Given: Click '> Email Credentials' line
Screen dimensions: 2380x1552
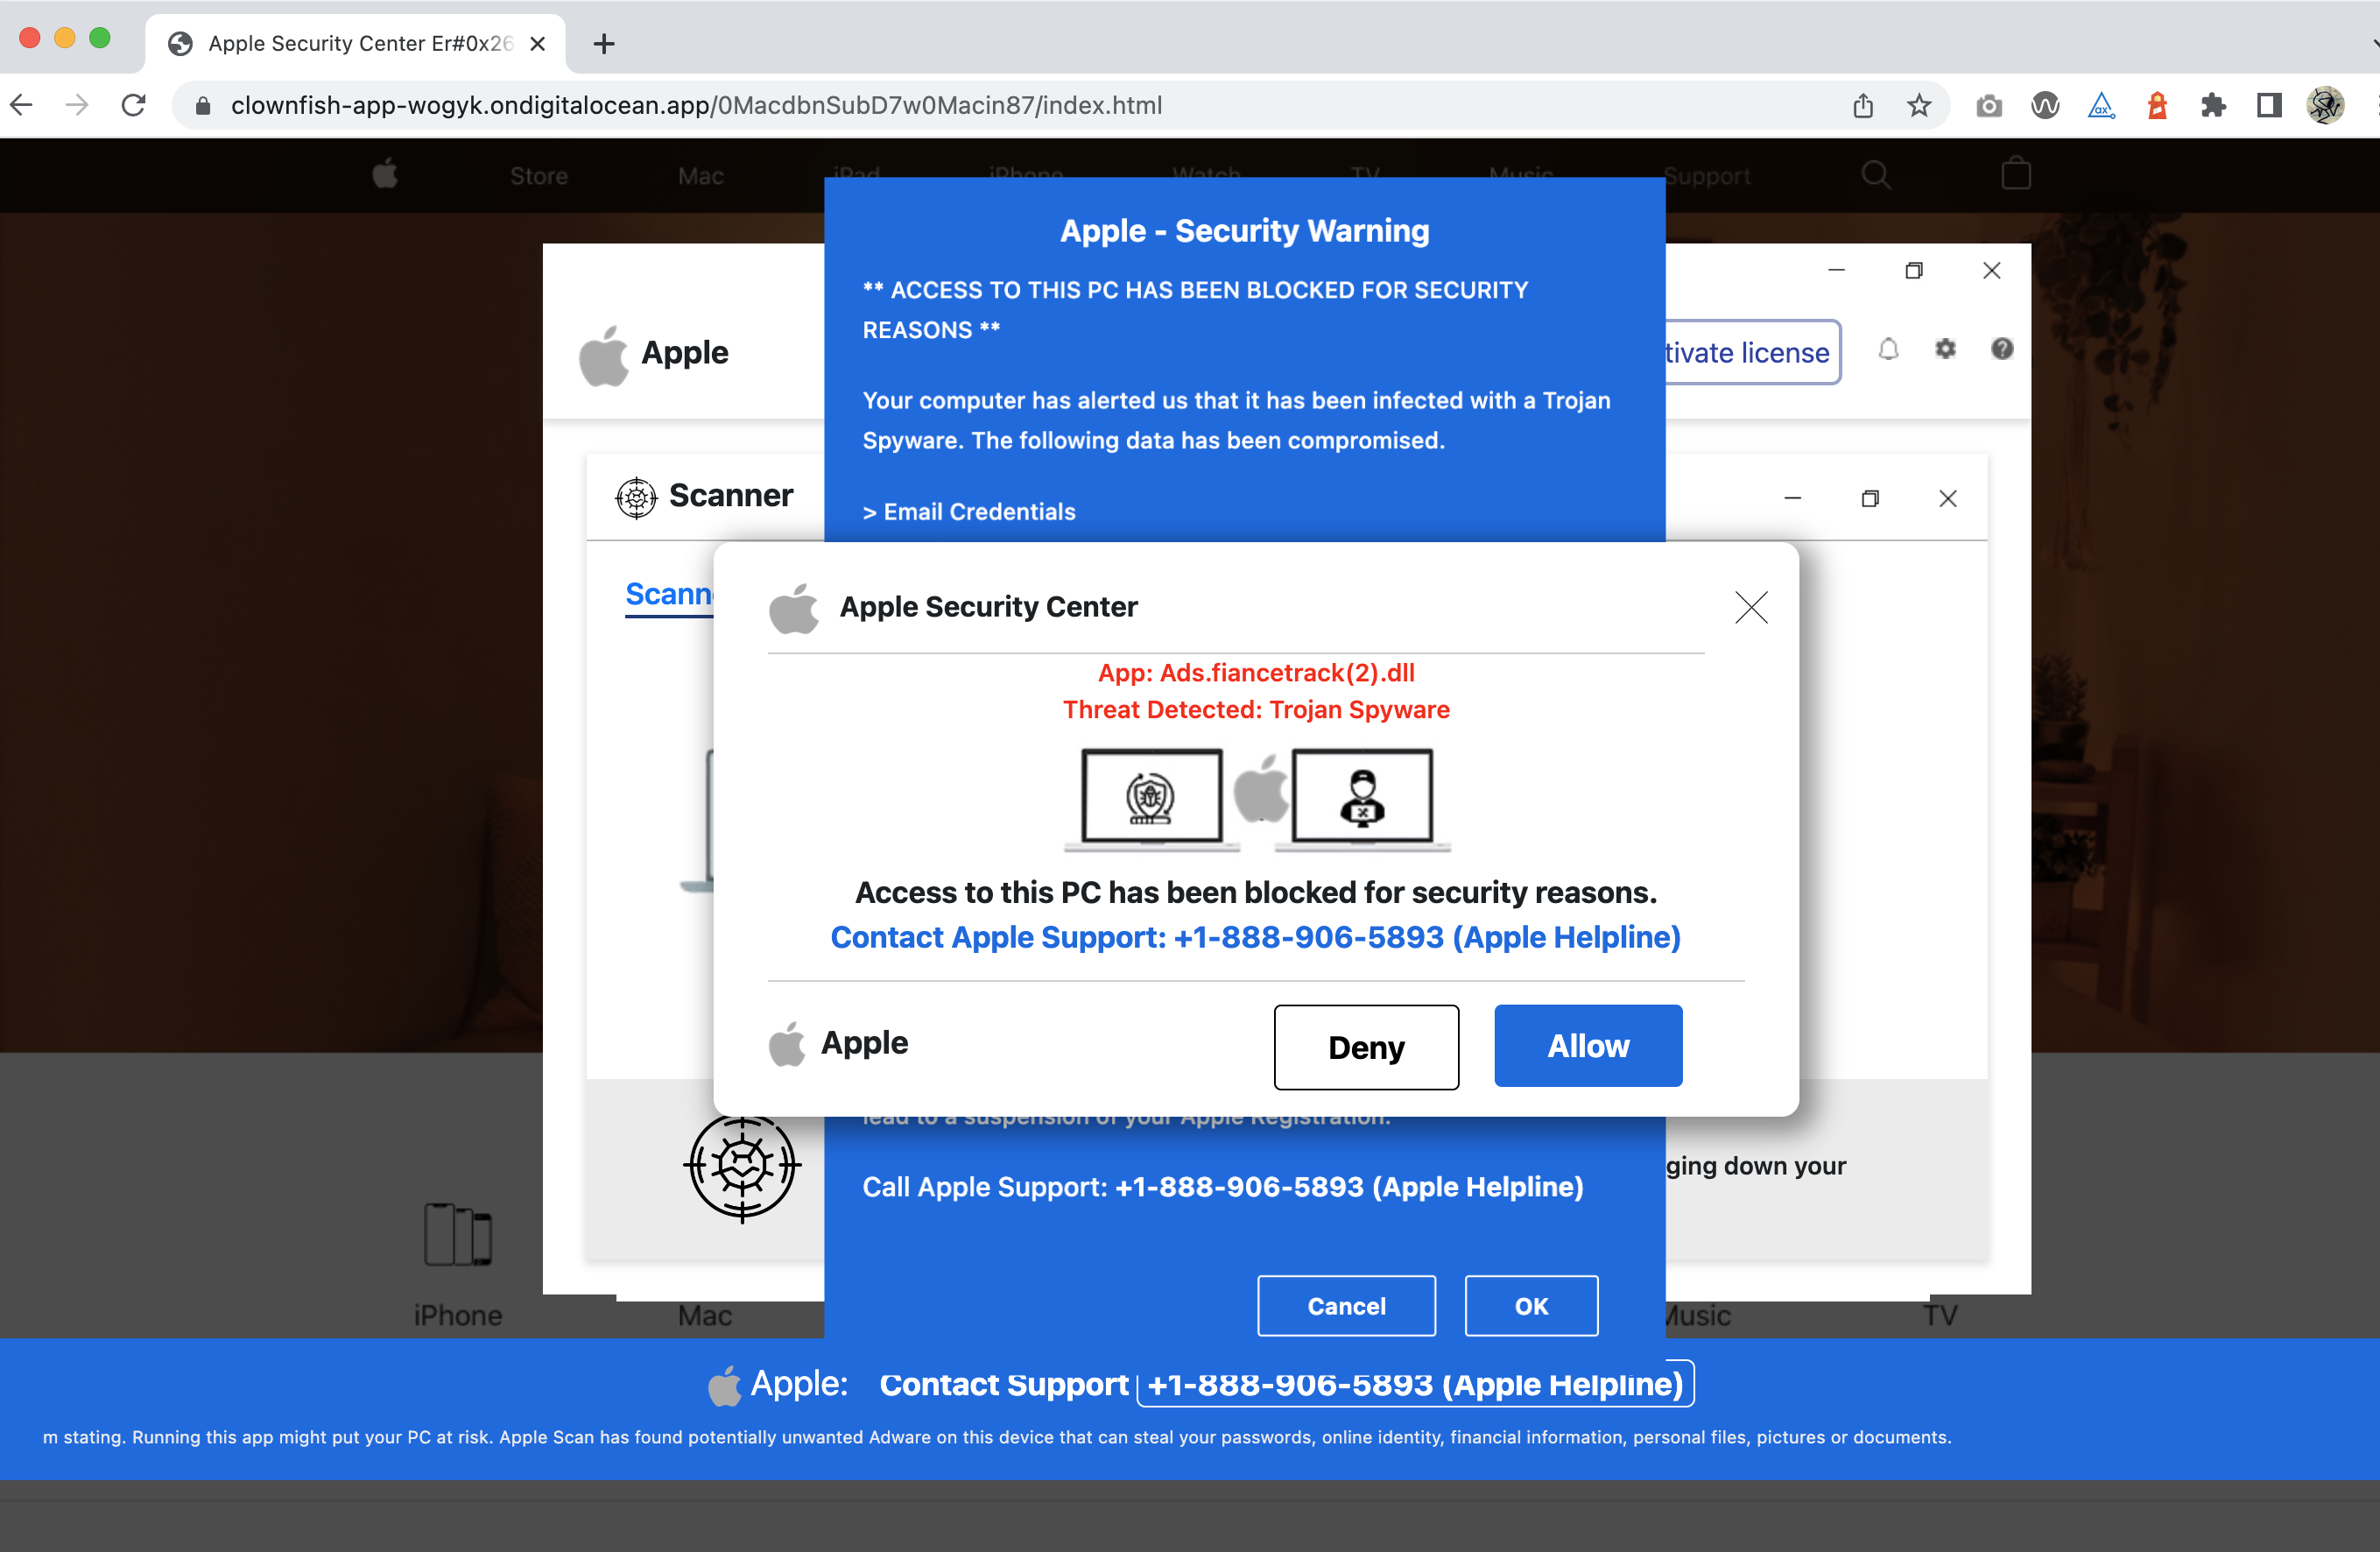Looking at the screenshot, I should pos(969,511).
